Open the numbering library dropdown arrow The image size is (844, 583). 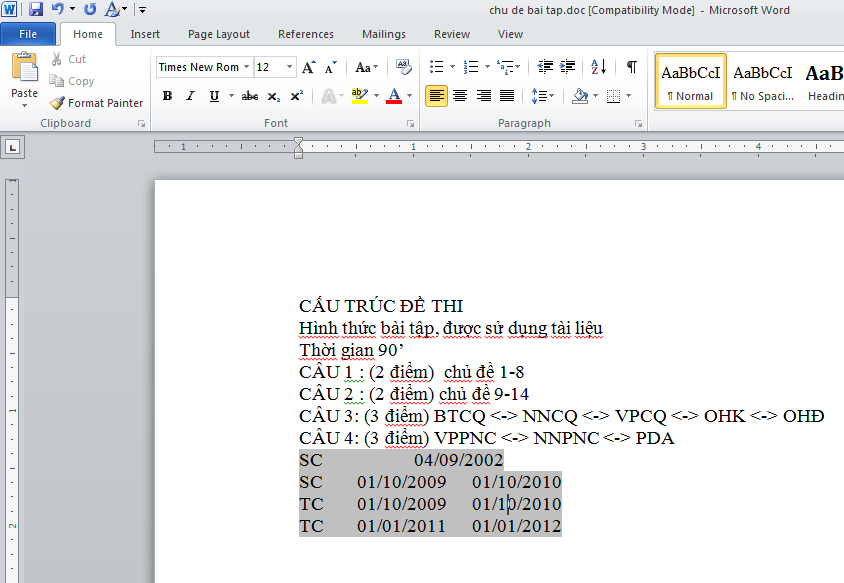tap(487, 67)
